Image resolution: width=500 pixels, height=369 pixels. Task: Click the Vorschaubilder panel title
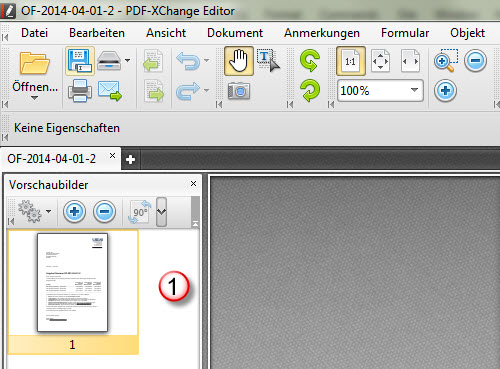(49, 185)
